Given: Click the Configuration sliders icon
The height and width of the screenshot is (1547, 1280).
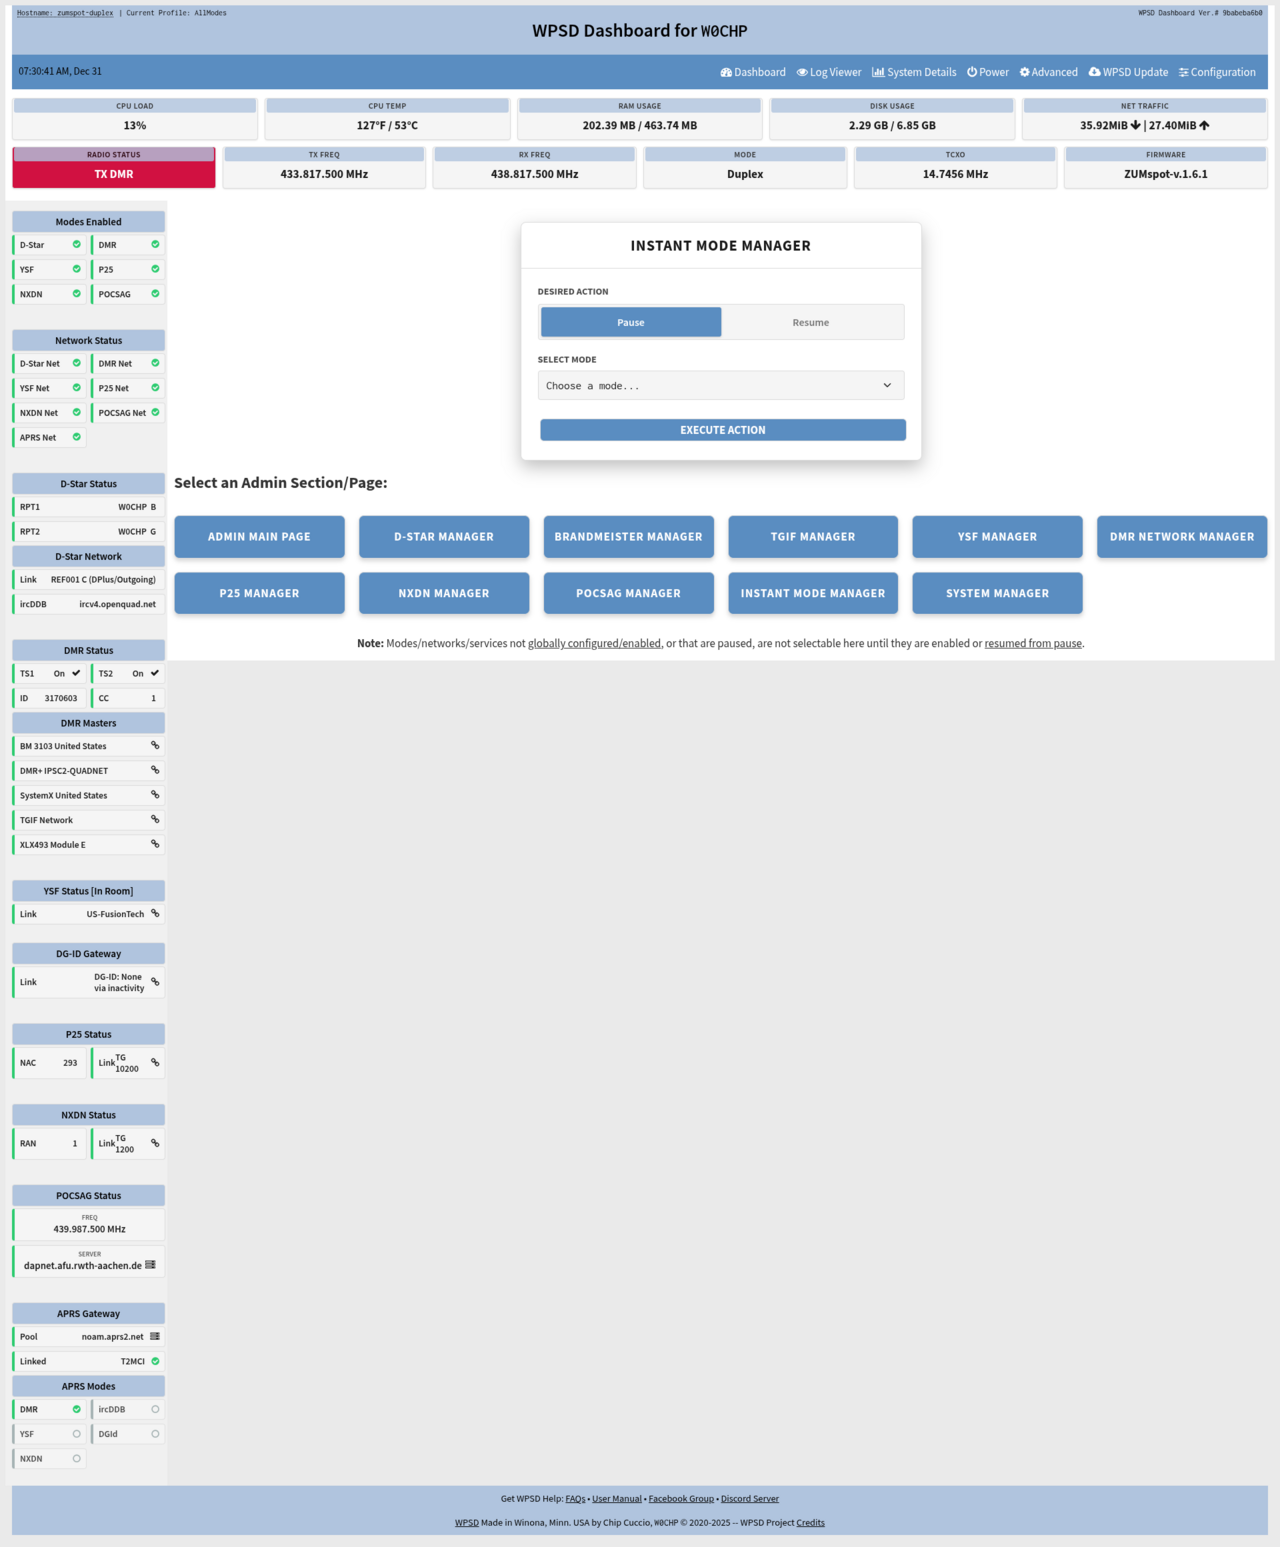Looking at the screenshot, I should pos(1184,72).
